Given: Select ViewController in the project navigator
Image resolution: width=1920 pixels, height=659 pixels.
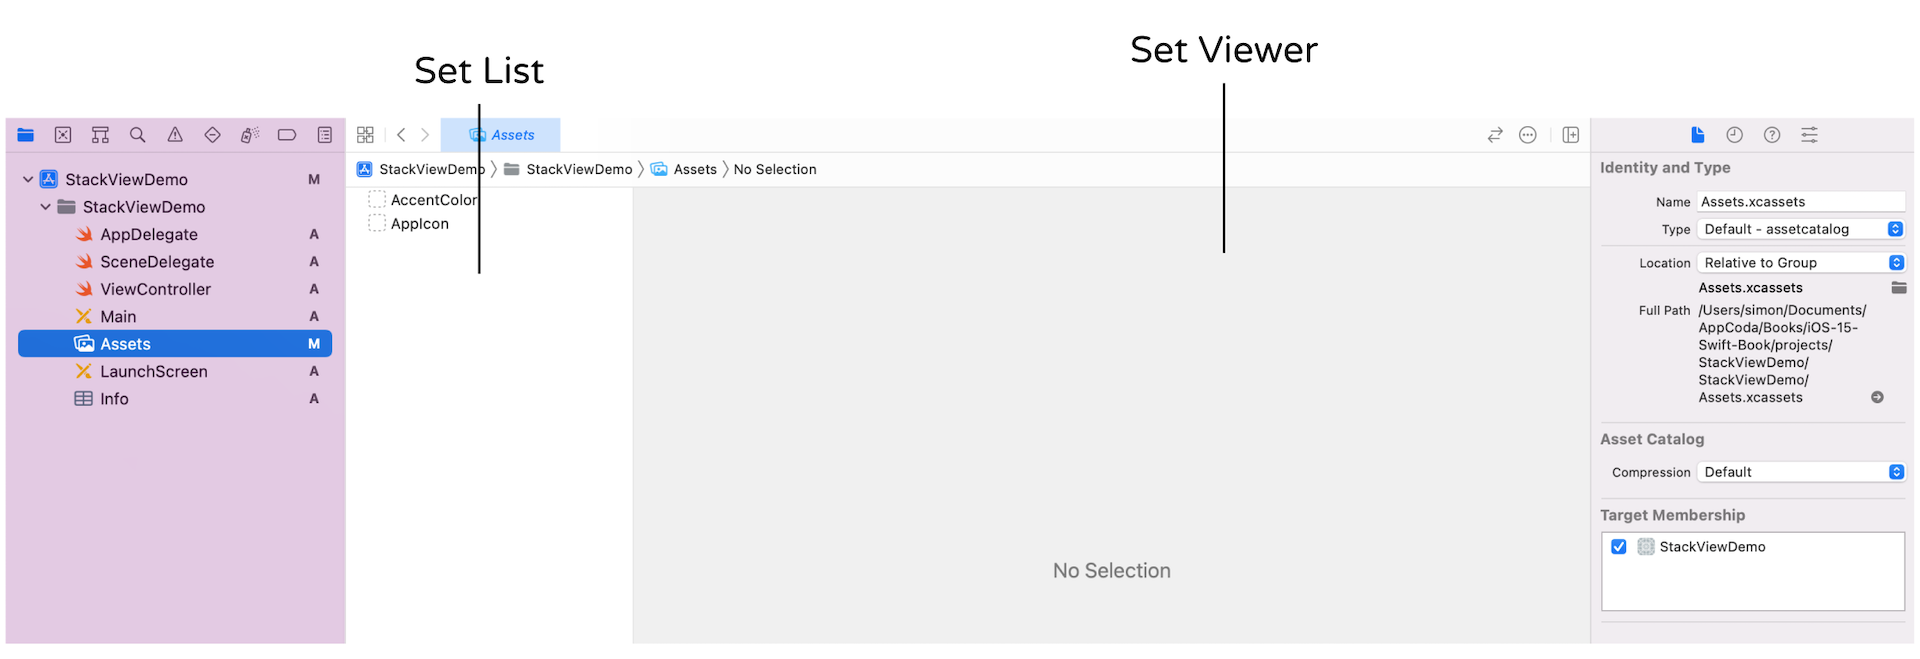Looking at the screenshot, I should 155,289.
